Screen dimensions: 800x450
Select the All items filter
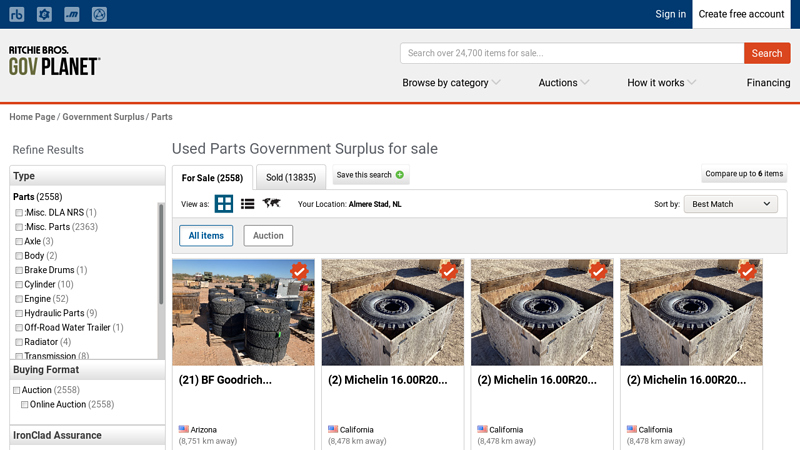tap(206, 236)
